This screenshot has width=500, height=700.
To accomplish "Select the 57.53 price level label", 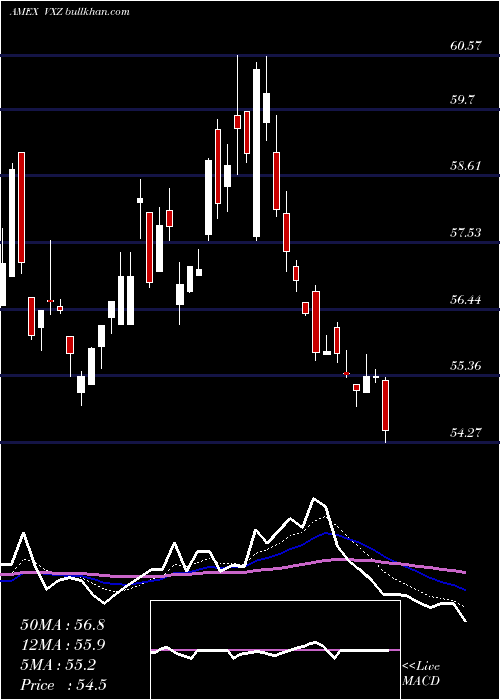I will click(466, 232).
